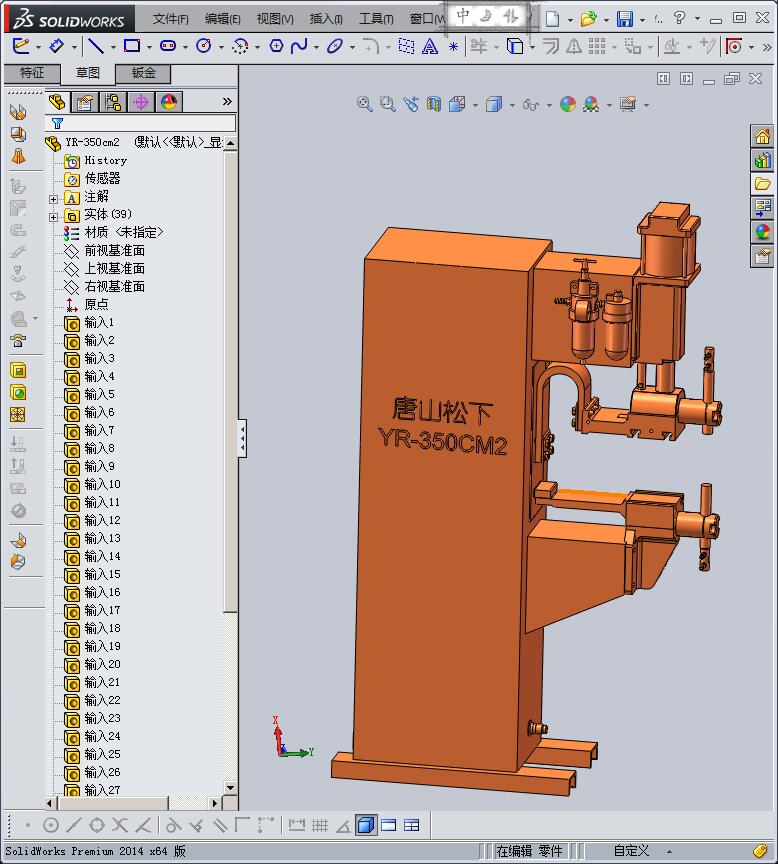Select the Centerpoint Arc tool

(x=240, y=46)
